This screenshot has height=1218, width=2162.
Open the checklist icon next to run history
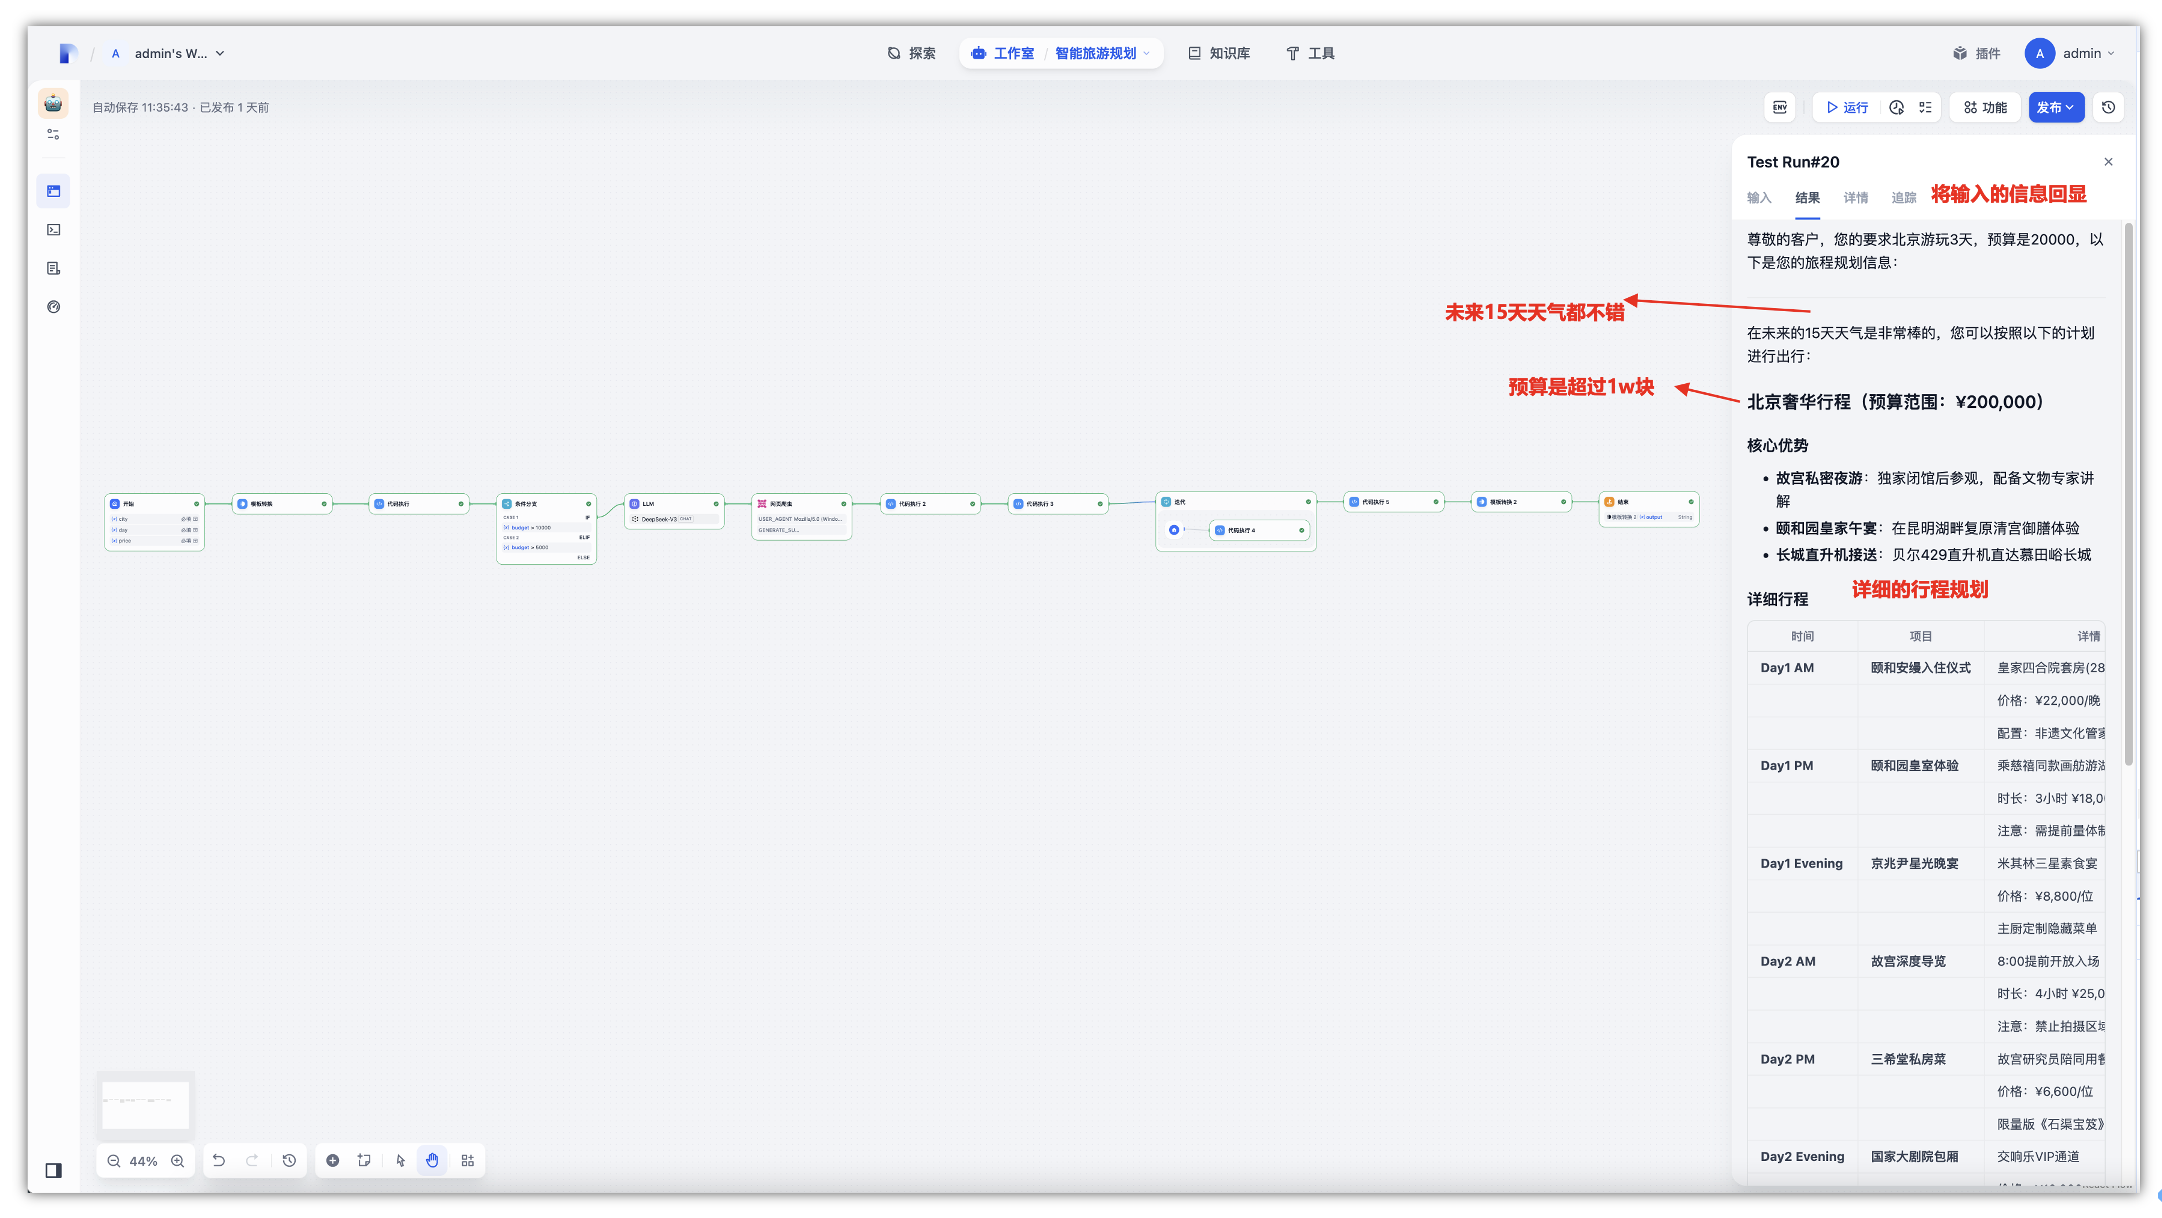(1925, 107)
